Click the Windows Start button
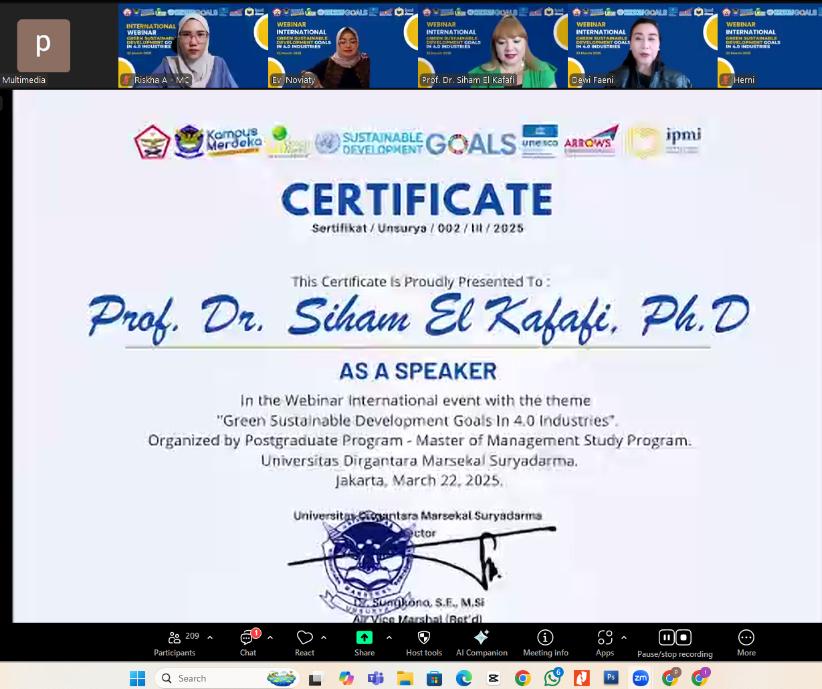Viewport: 822px width, 689px height. click(138, 678)
